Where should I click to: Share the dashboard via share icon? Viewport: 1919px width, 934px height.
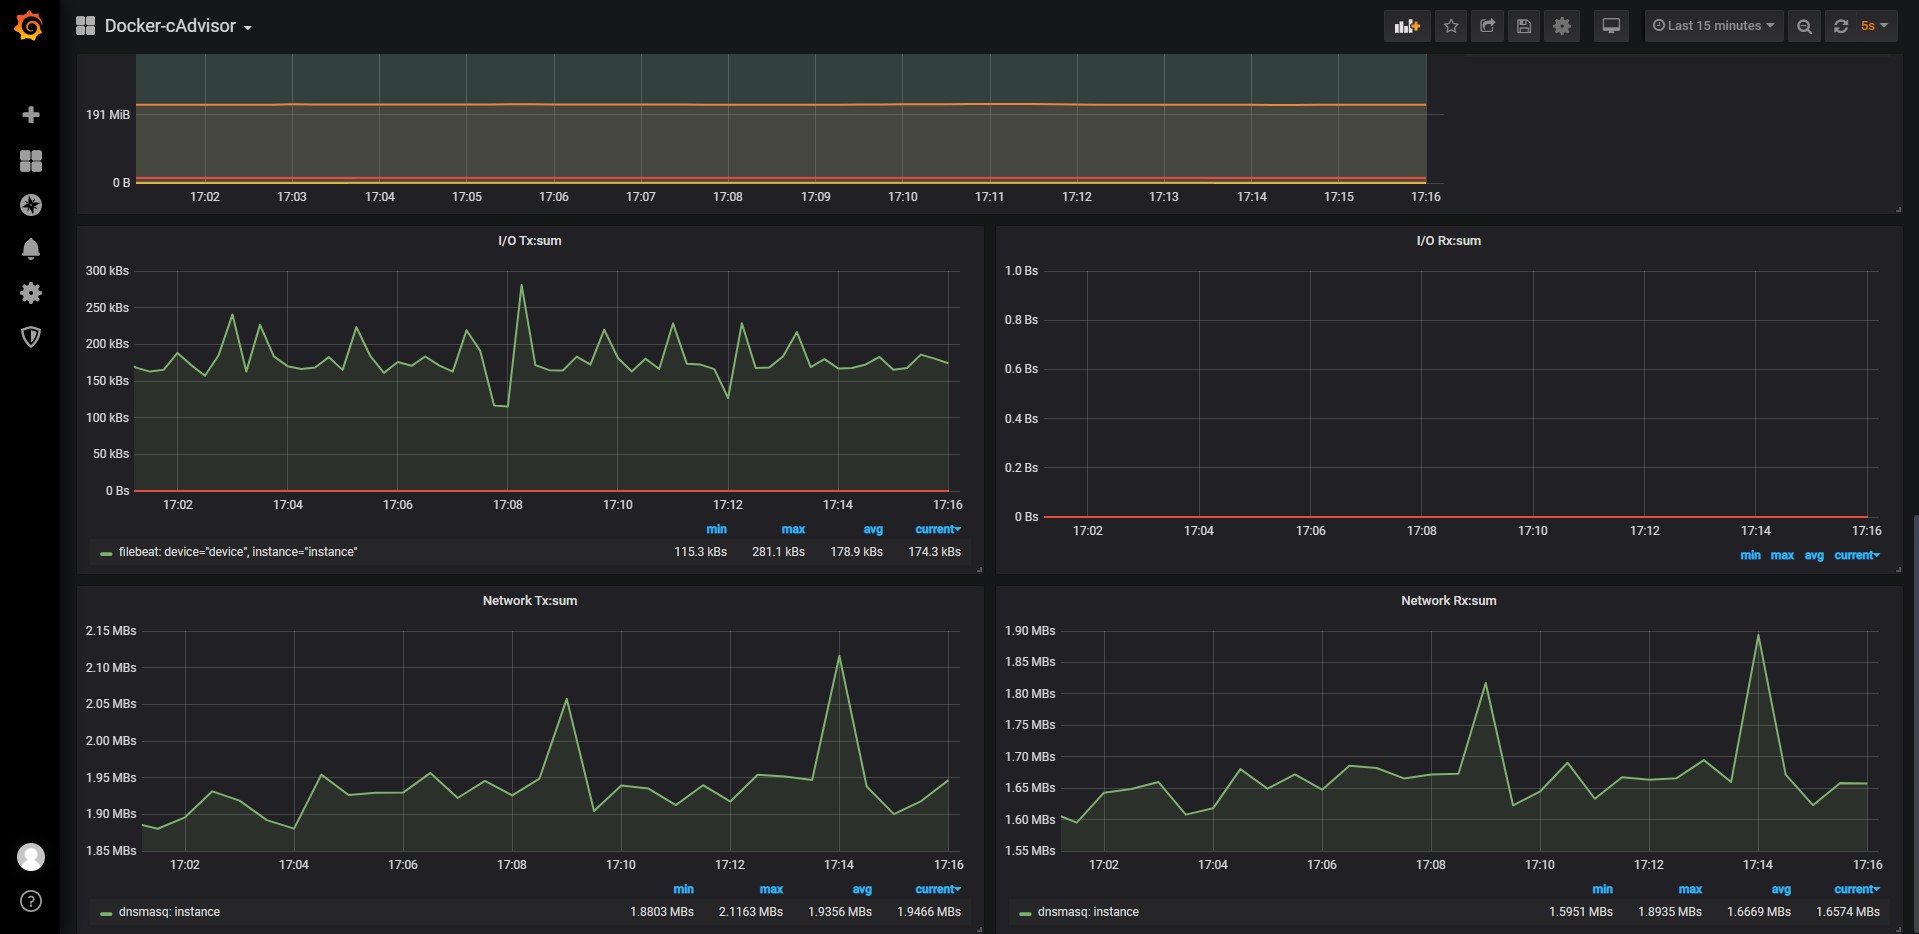(1487, 26)
